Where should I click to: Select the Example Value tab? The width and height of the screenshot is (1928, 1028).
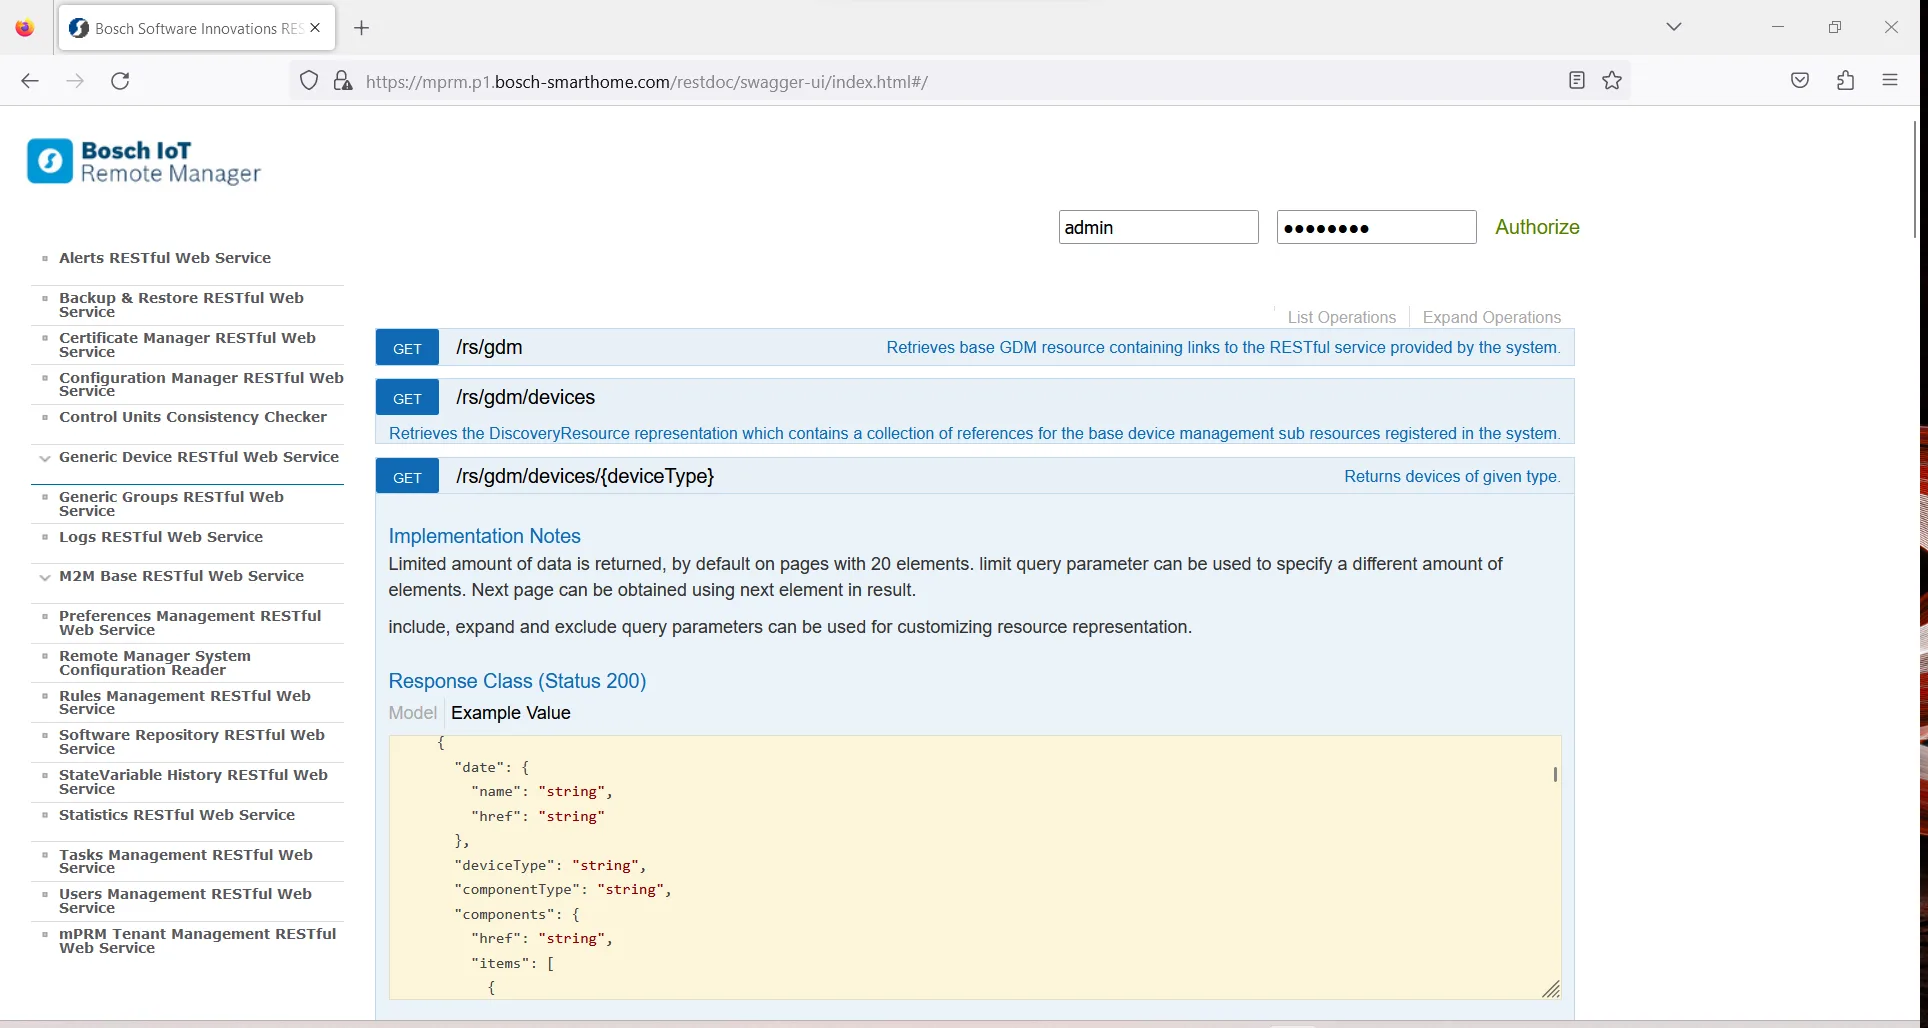(510, 713)
